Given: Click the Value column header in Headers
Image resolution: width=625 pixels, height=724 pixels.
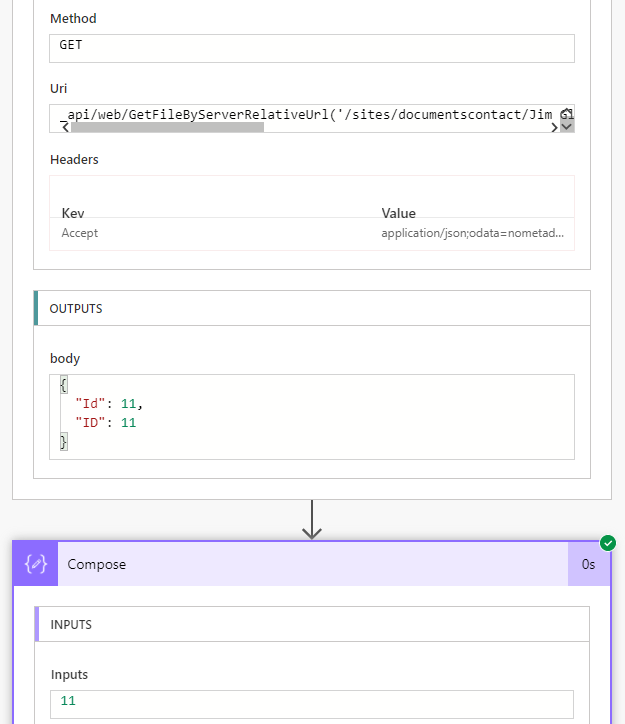Looking at the screenshot, I should (398, 213).
